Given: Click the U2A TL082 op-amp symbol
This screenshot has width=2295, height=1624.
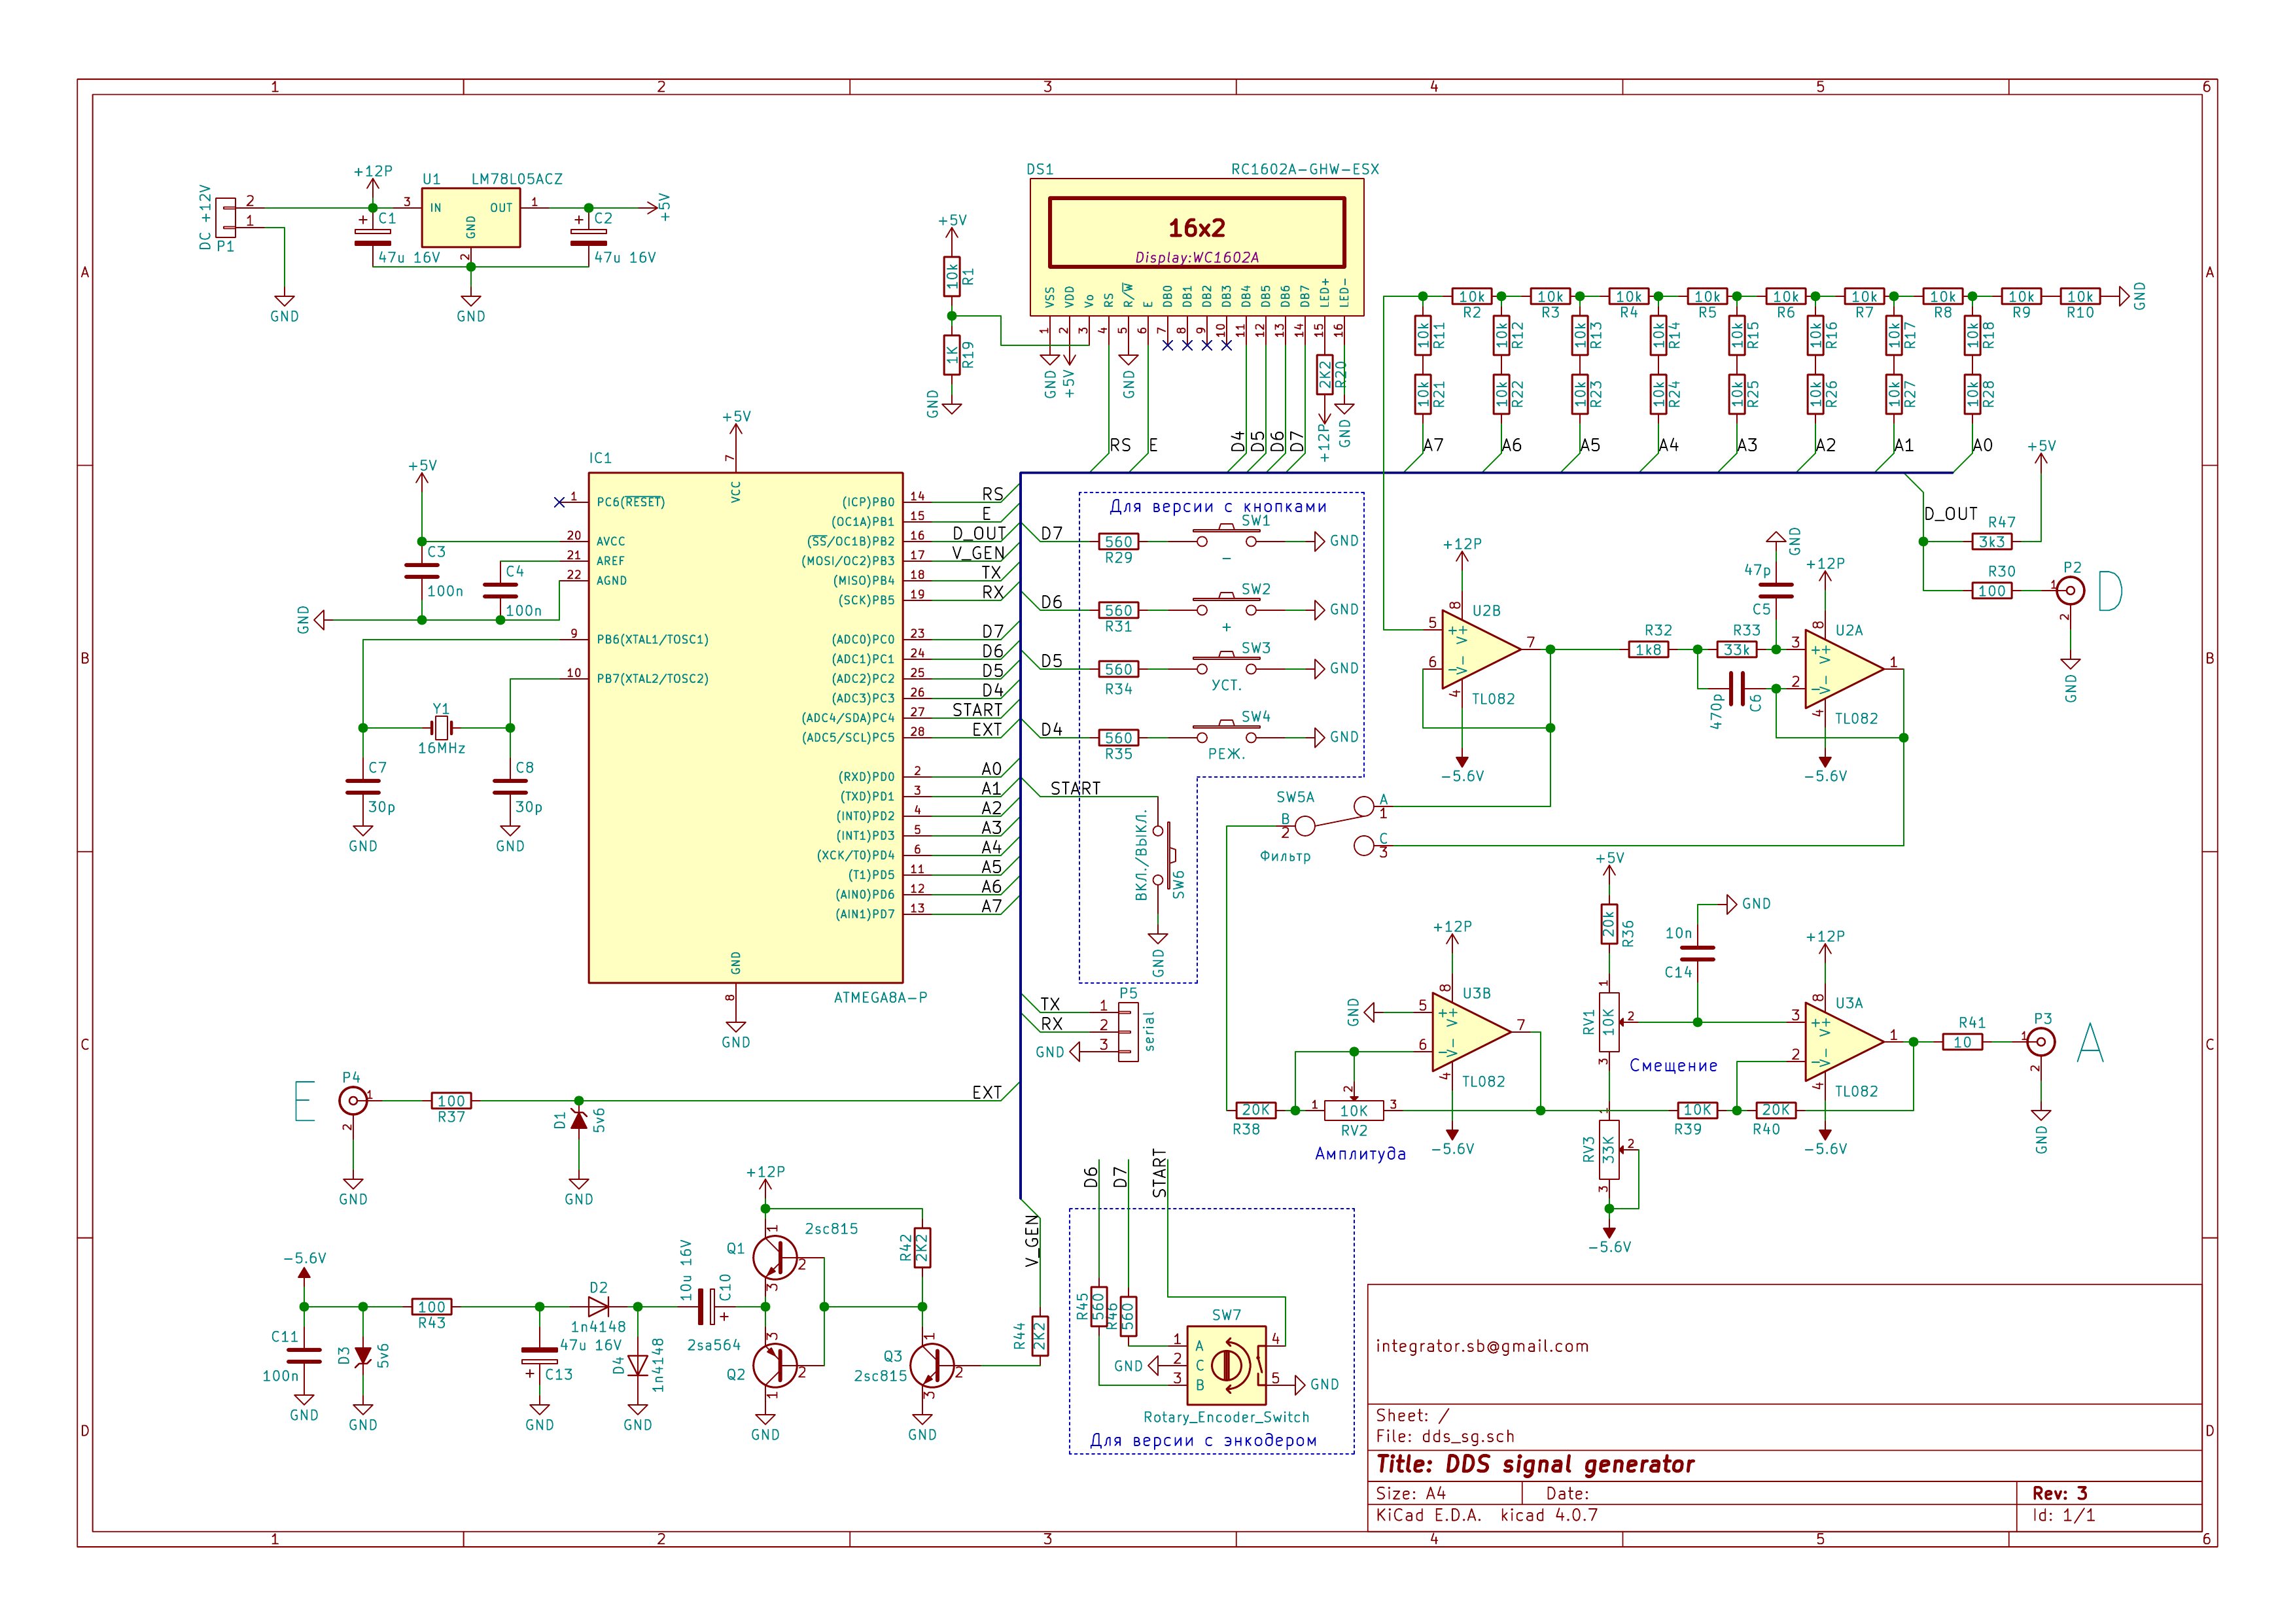Looking at the screenshot, I should tap(1844, 669).
